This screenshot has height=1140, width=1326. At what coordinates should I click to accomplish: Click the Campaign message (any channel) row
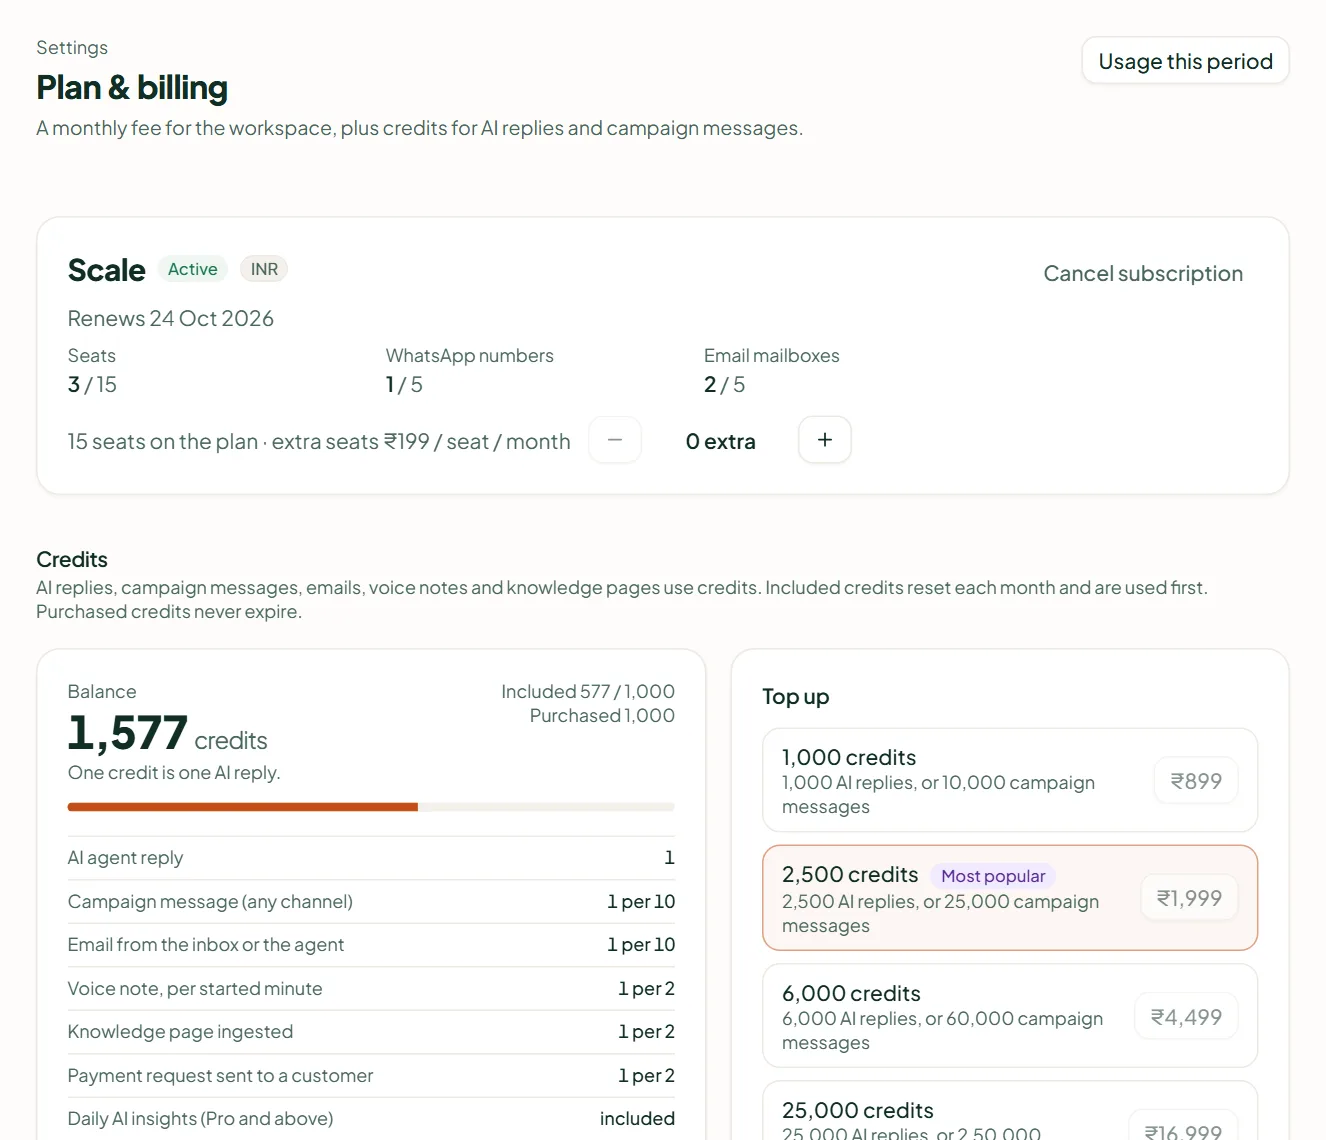(x=371, y=902)
